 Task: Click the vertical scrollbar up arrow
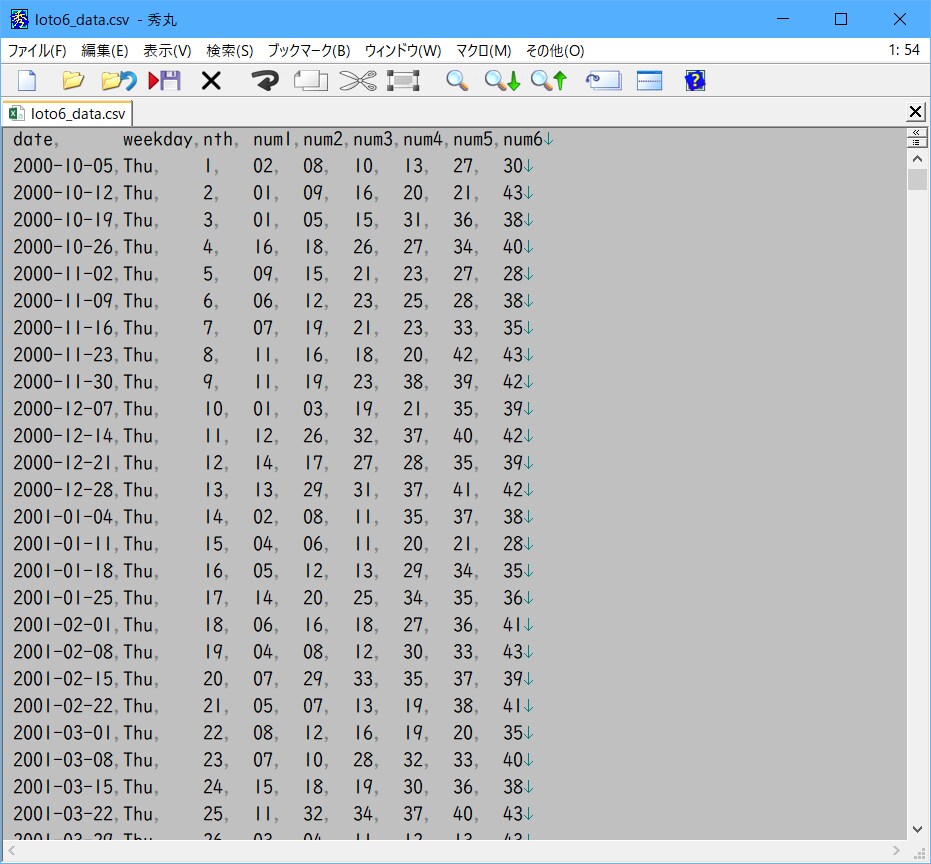(917, 159)
